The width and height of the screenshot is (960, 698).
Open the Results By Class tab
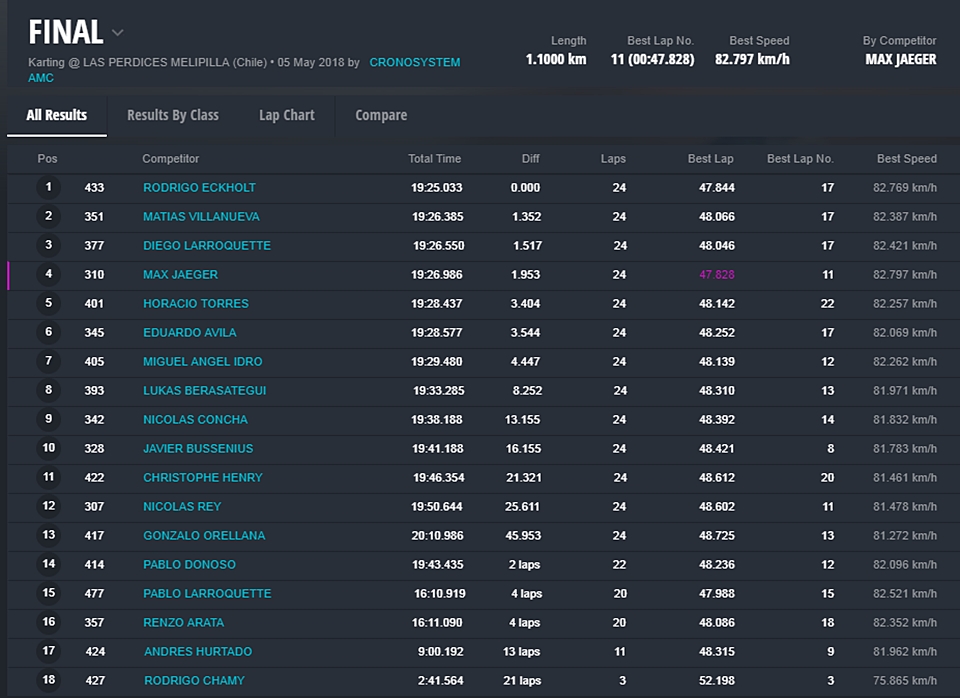172,115
